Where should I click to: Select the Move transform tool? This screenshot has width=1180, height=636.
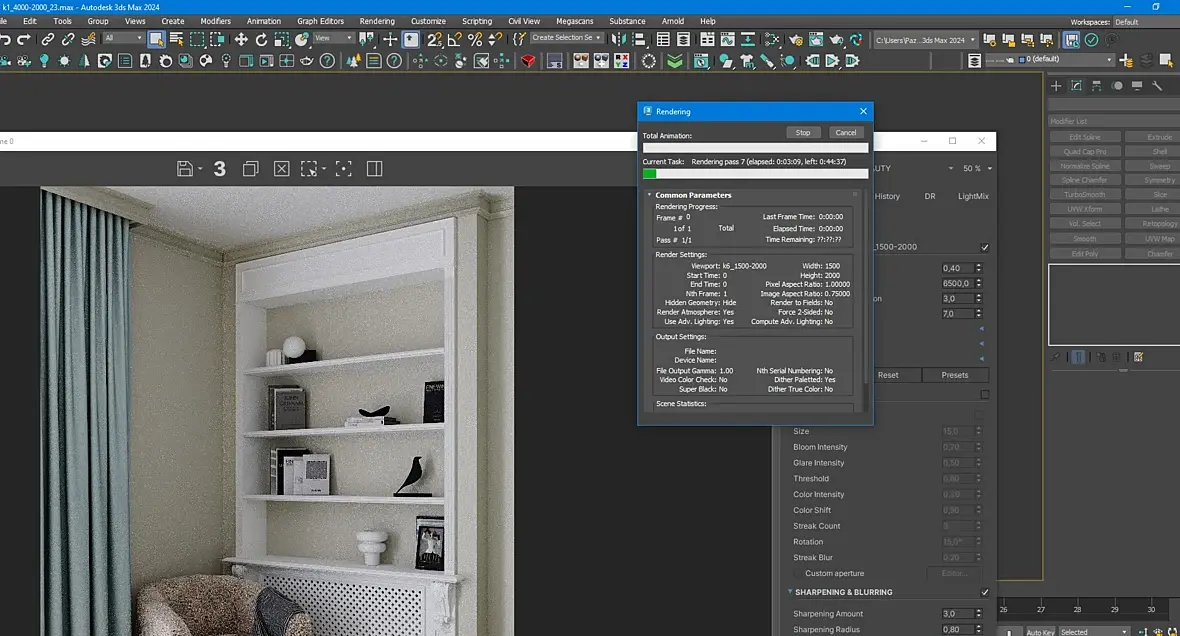pyautogui.click(x=241, y=40)
